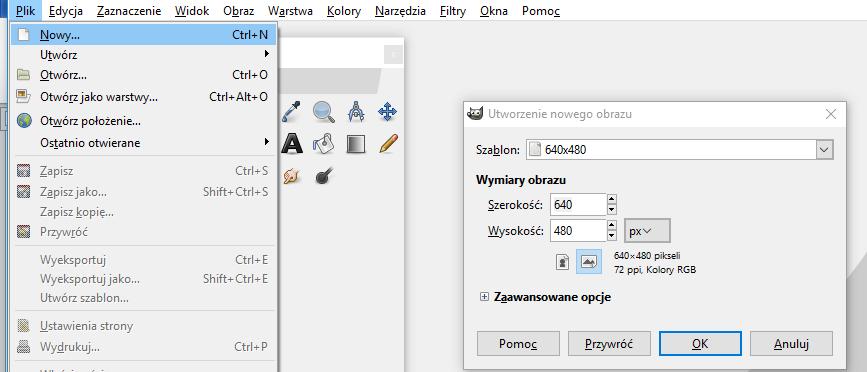Click the new document icon beside Nowy
This screenshot has width=867, height=372.
(23, 35)
